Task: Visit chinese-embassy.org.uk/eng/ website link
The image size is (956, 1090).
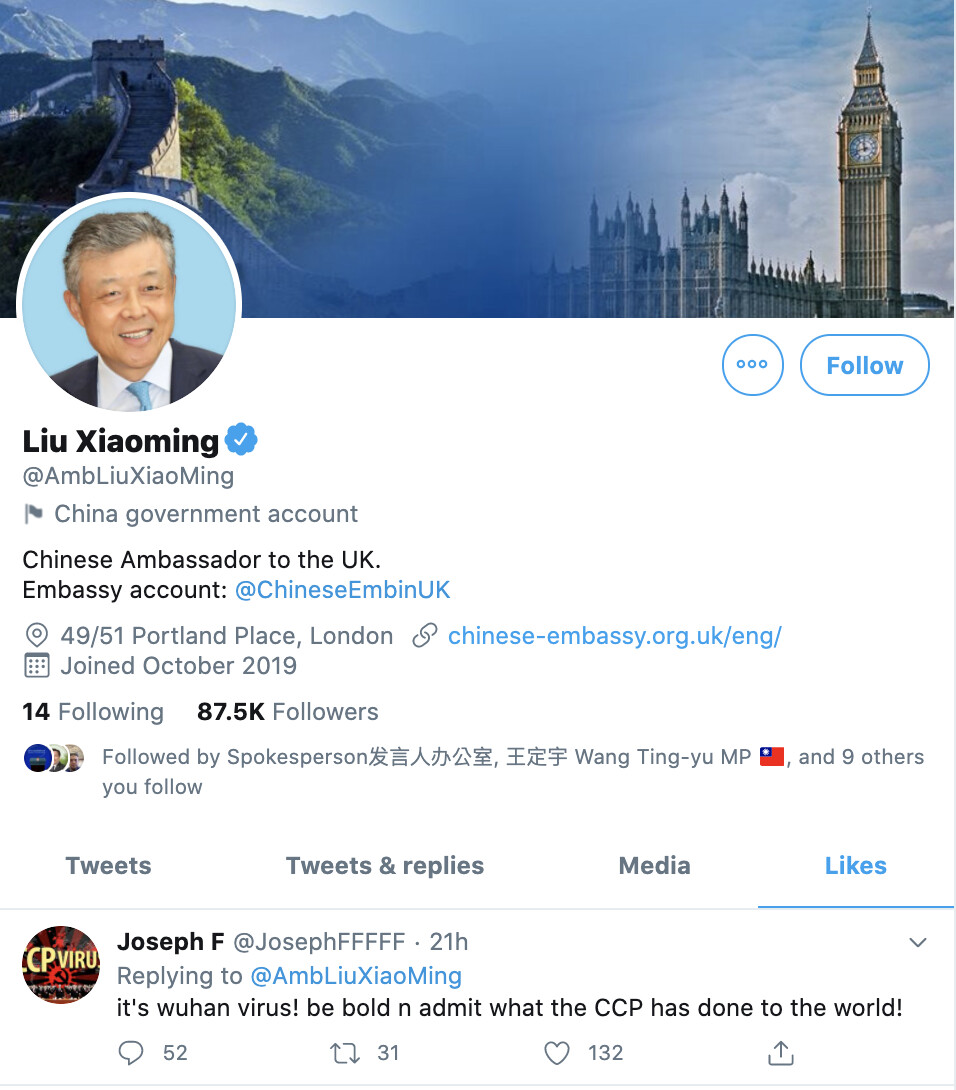Action: click(x=615, y=635)
